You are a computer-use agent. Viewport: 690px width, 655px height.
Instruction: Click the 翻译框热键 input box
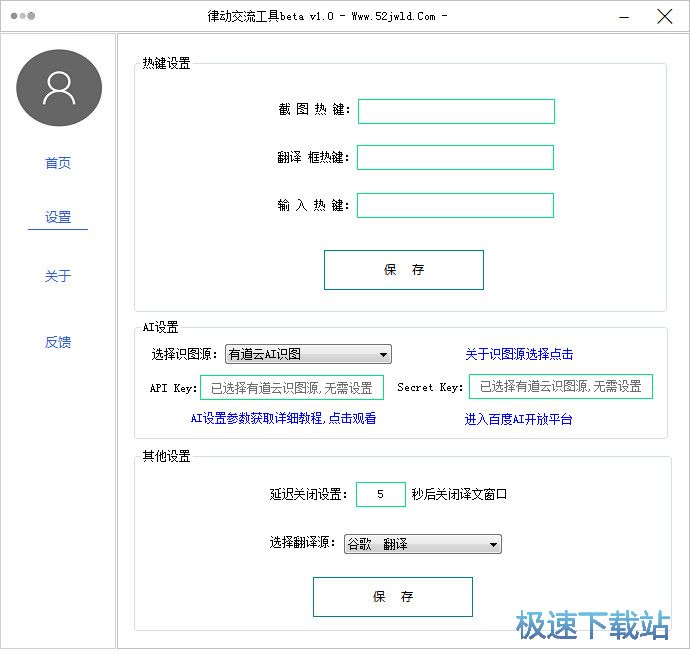click(x=455, y=158)
